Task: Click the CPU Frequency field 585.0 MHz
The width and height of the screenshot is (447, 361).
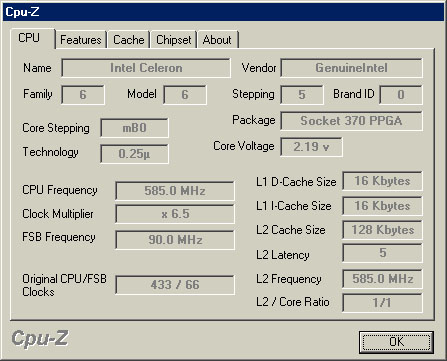Action: (175, 191)
